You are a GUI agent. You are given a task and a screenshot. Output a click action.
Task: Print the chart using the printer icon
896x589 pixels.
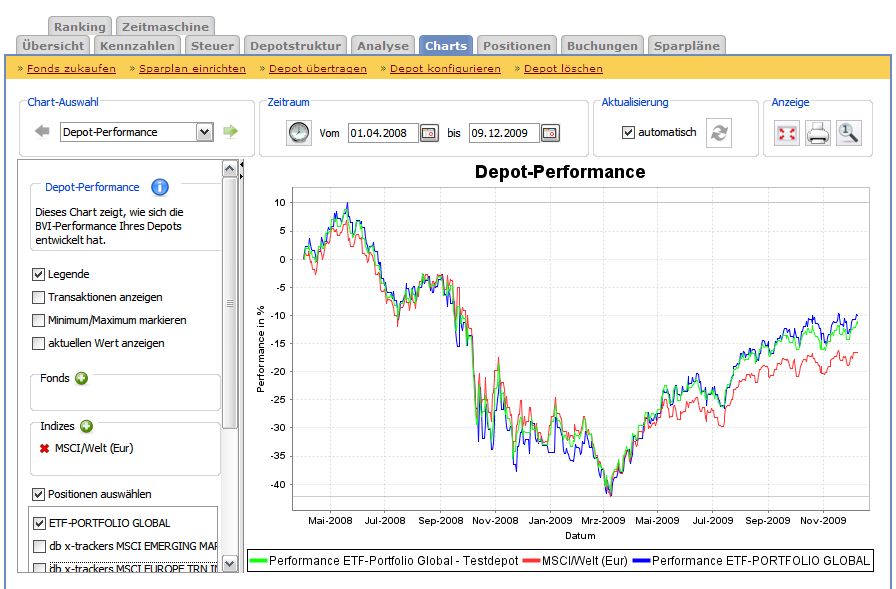(818, 133)
